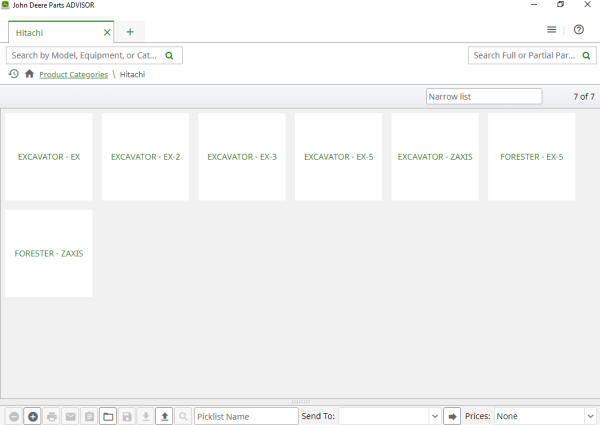
Task: Open the FORESTER - EX-5 category tile
Action: click(532, 157)
